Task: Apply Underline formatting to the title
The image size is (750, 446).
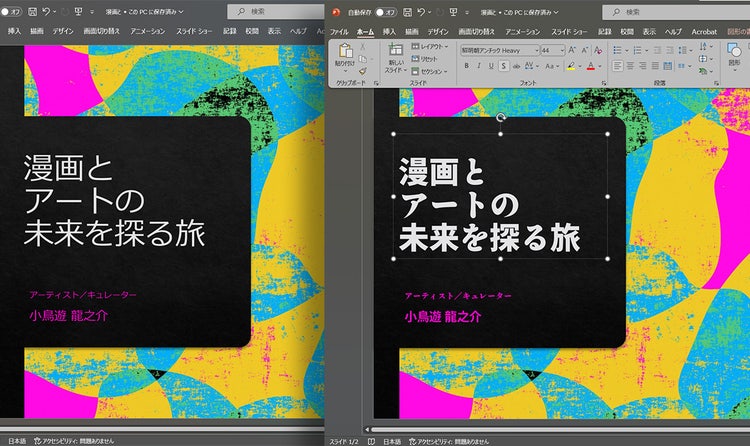Action: coord(491,66)
